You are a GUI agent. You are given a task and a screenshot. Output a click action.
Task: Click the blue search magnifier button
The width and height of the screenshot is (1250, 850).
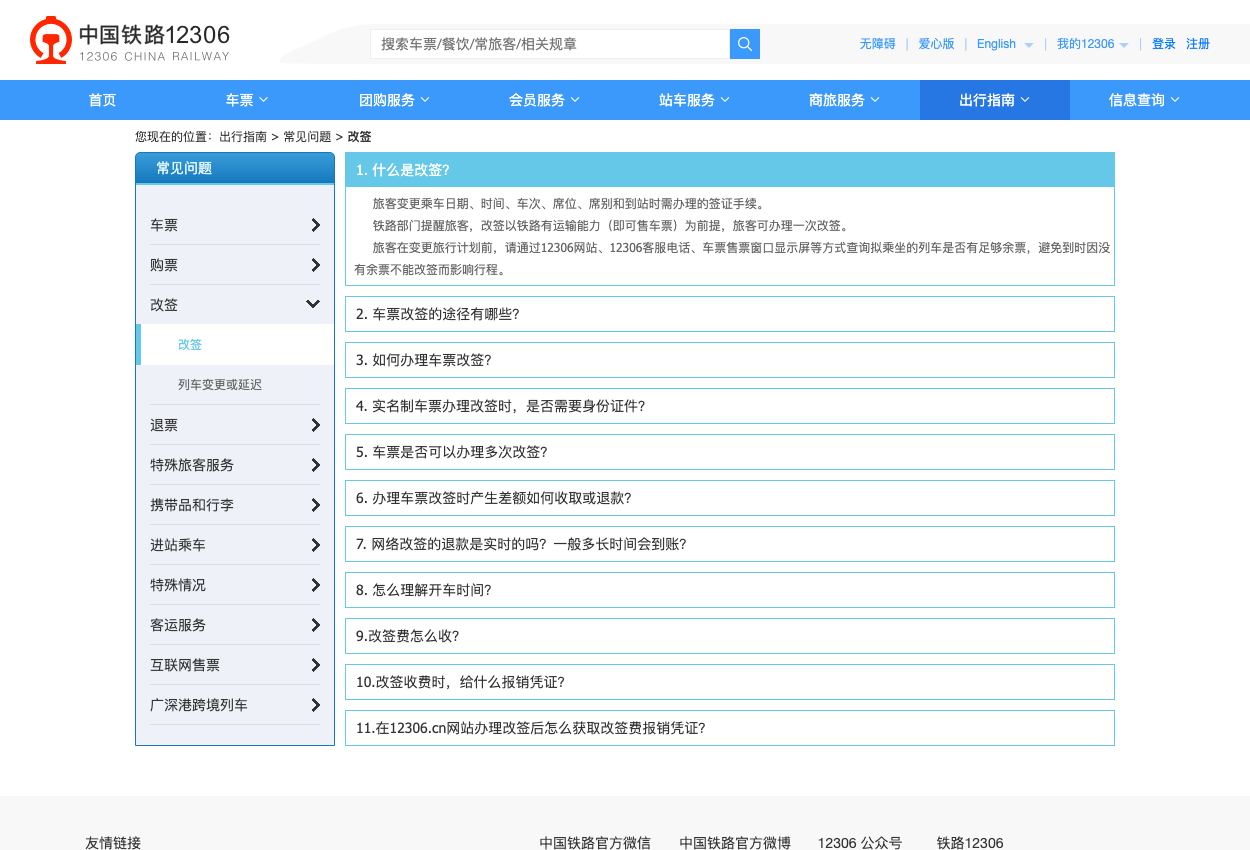click(745, 44)
